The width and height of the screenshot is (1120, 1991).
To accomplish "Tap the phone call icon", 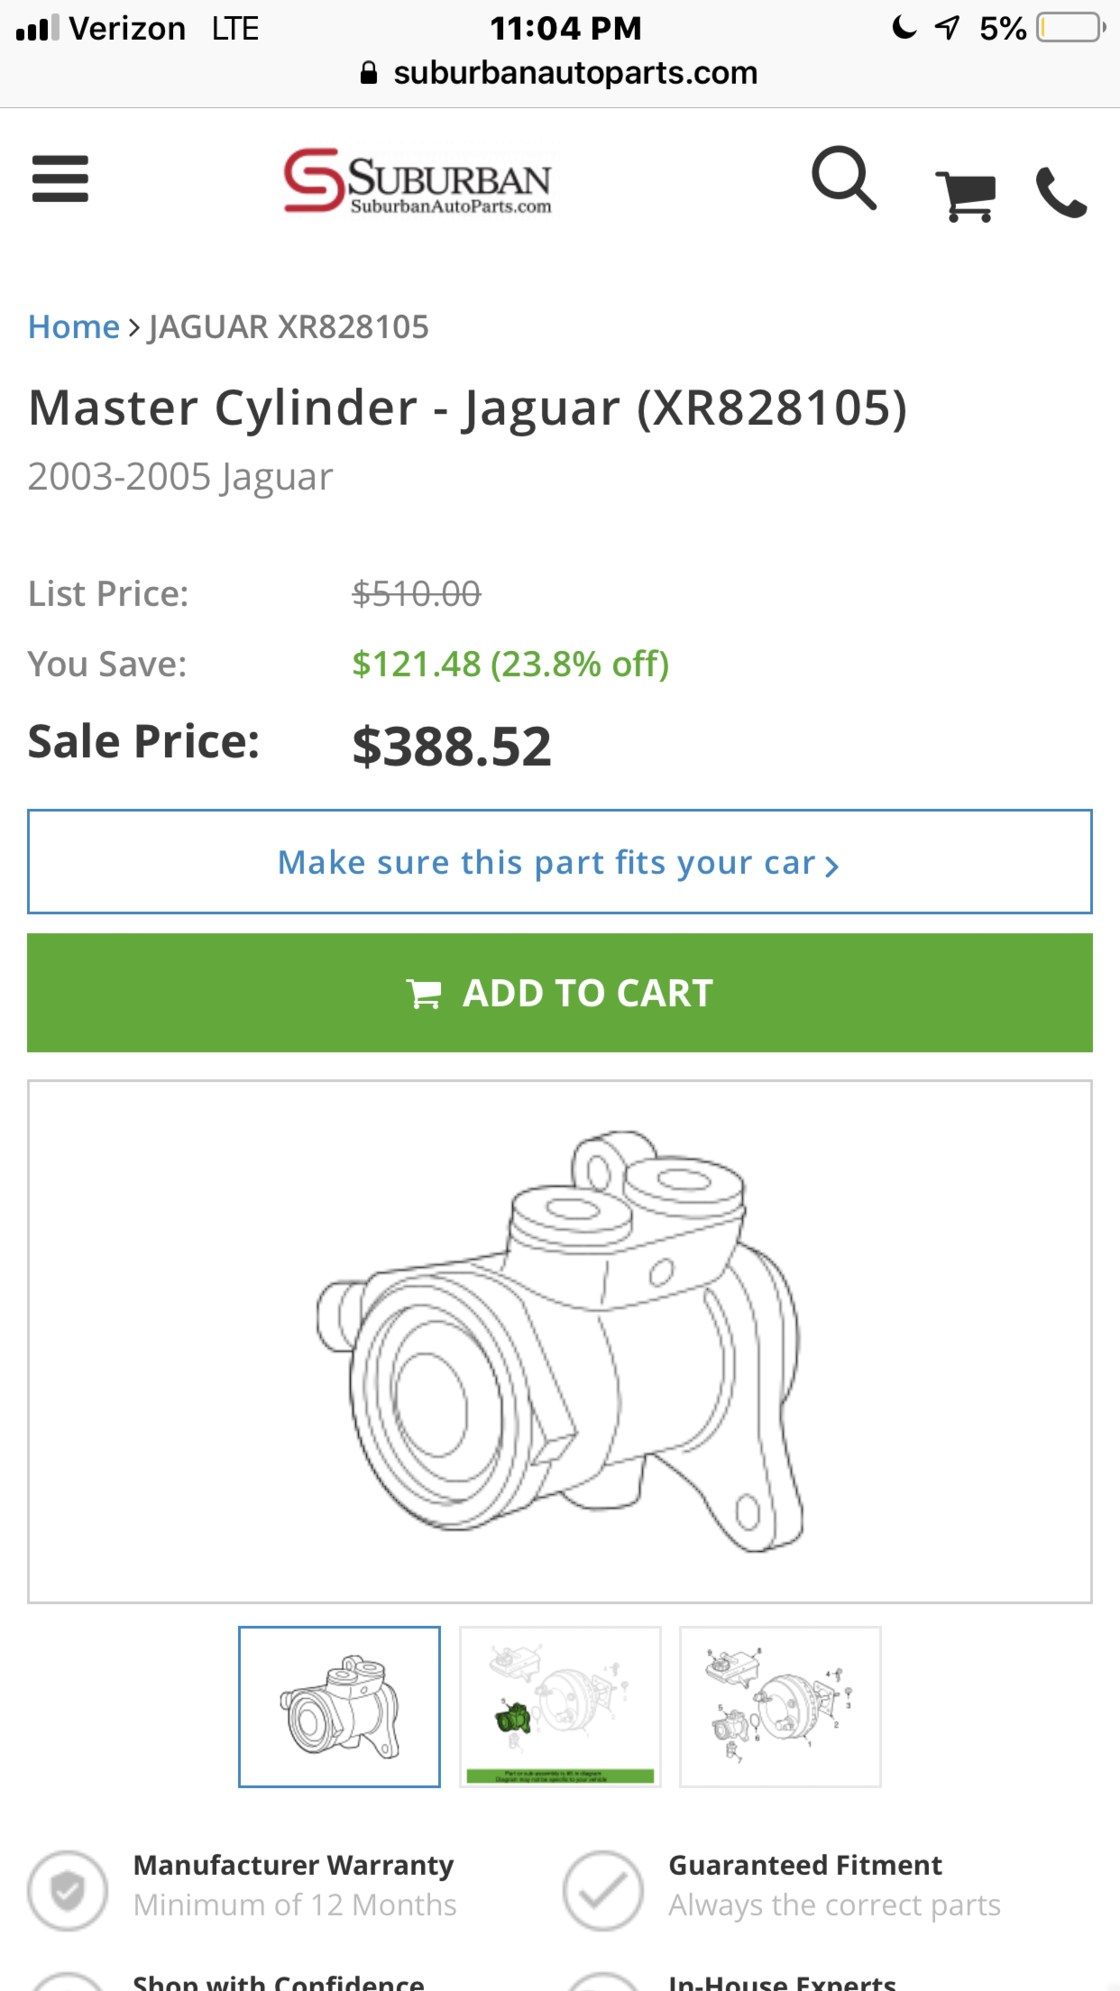I will [1061, 193].
